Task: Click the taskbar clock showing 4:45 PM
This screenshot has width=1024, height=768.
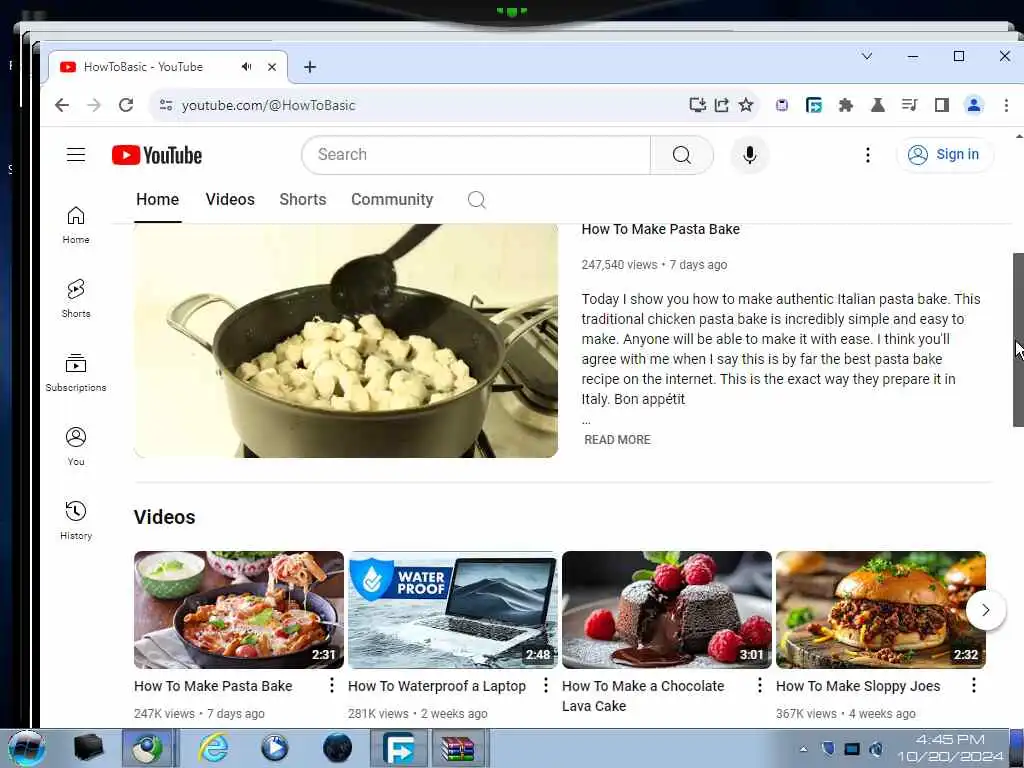Action: pos(950,748)
